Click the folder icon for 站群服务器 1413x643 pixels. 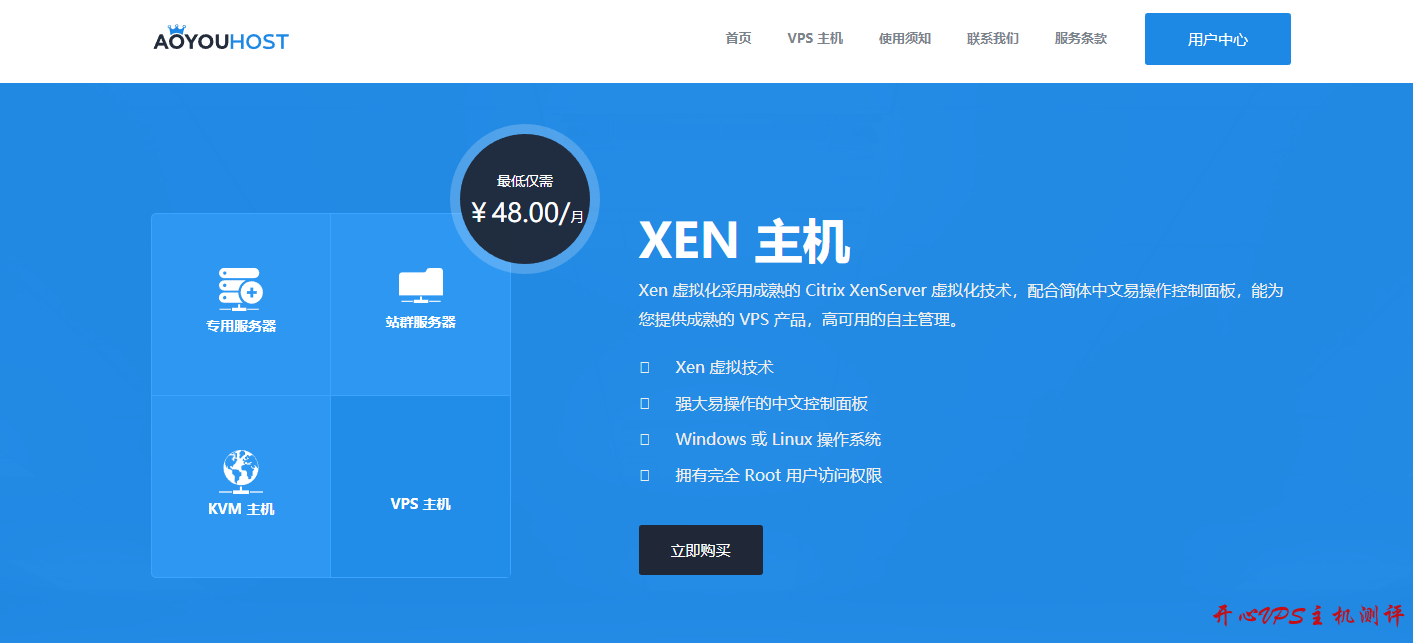[420, 286]
